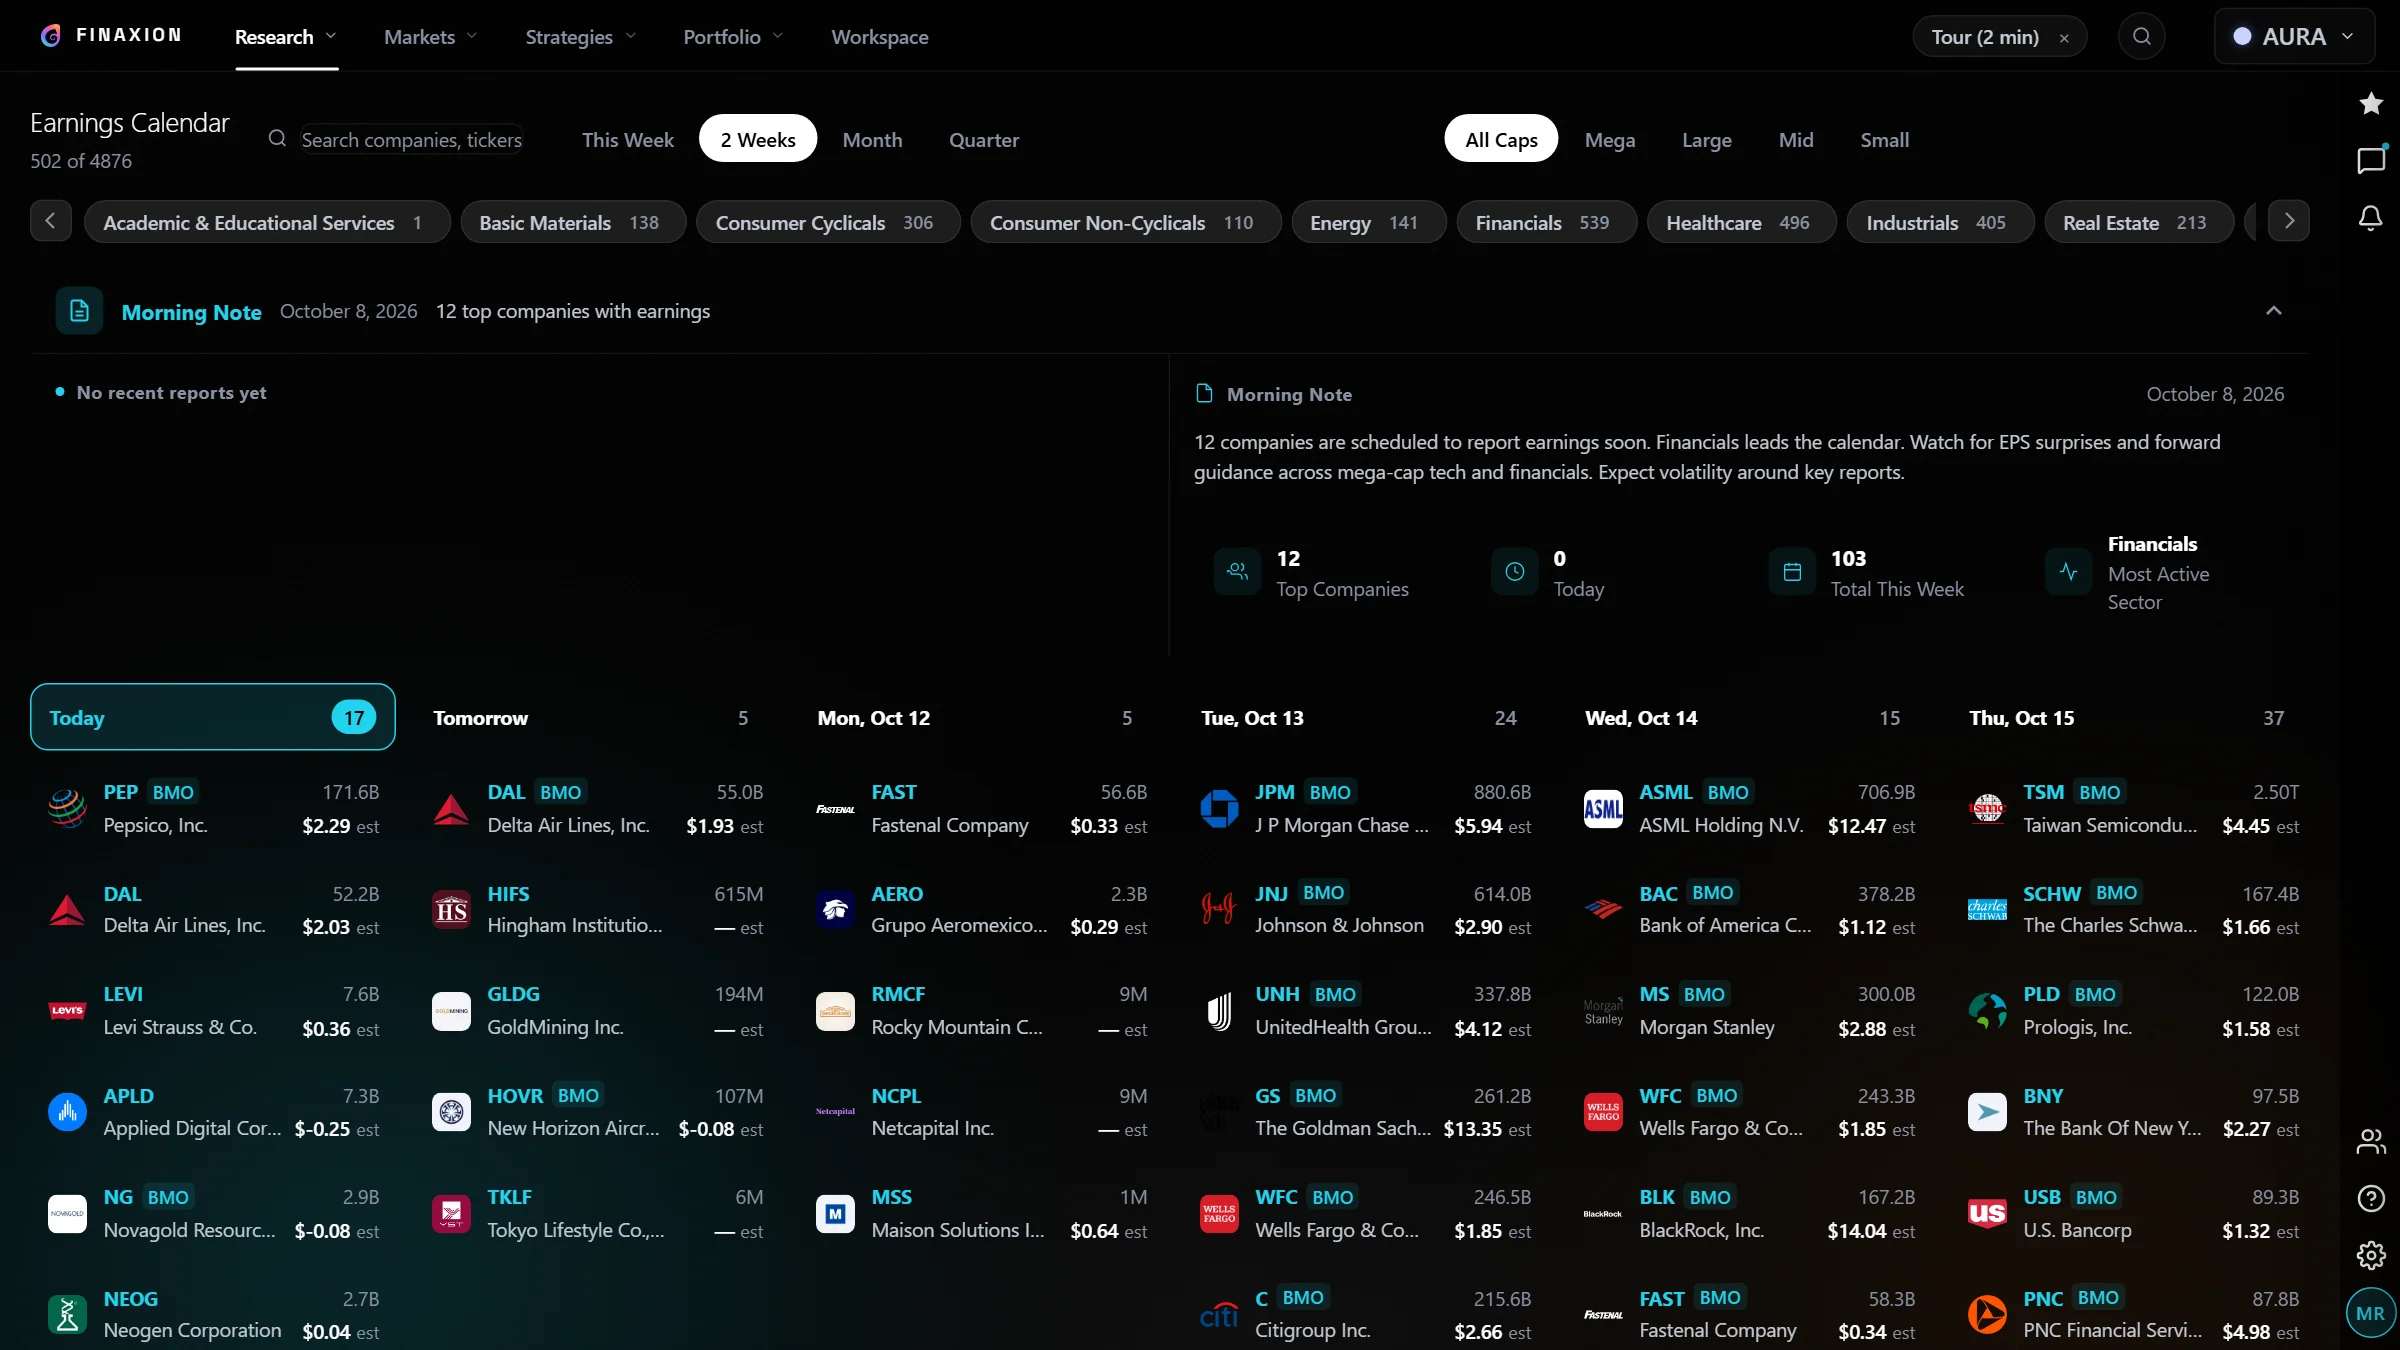Image resolution: width=2400 pixels, height=1350 pixels.
Task: Filter by Consumer Cyclicals sector
Action: coord(828,222)
